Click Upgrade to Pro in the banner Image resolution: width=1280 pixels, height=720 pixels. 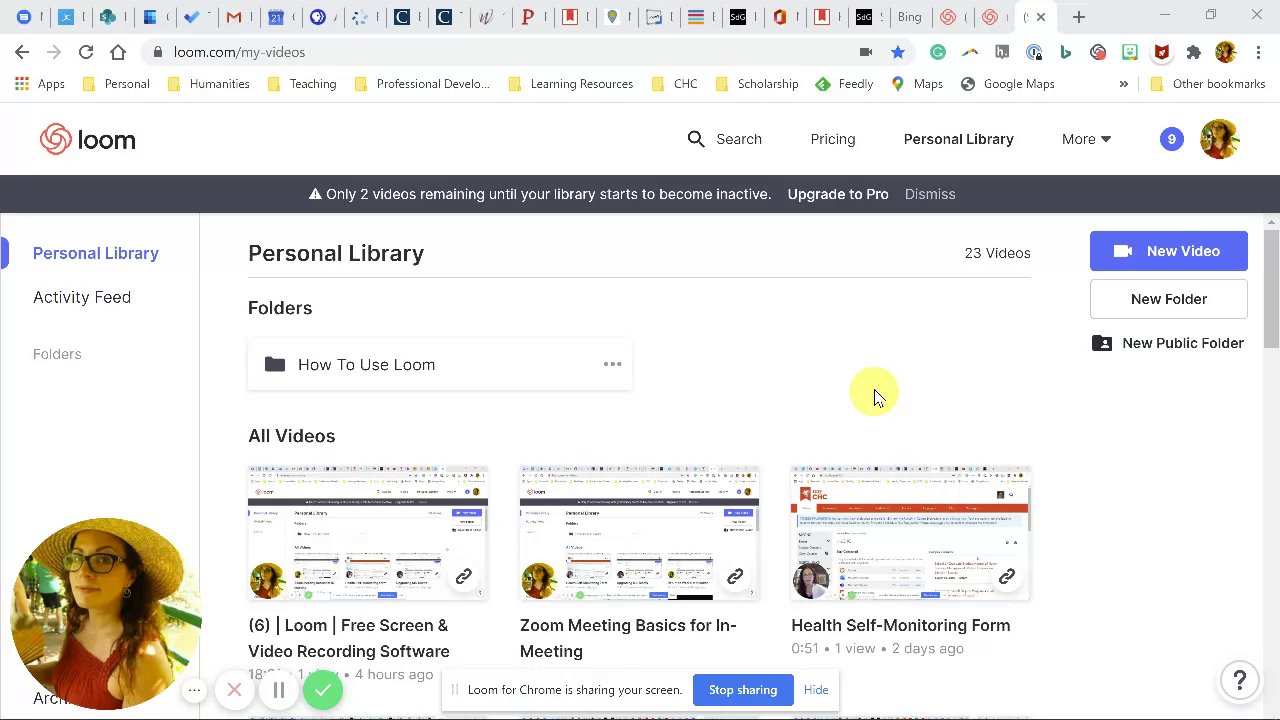click(837, 194)
